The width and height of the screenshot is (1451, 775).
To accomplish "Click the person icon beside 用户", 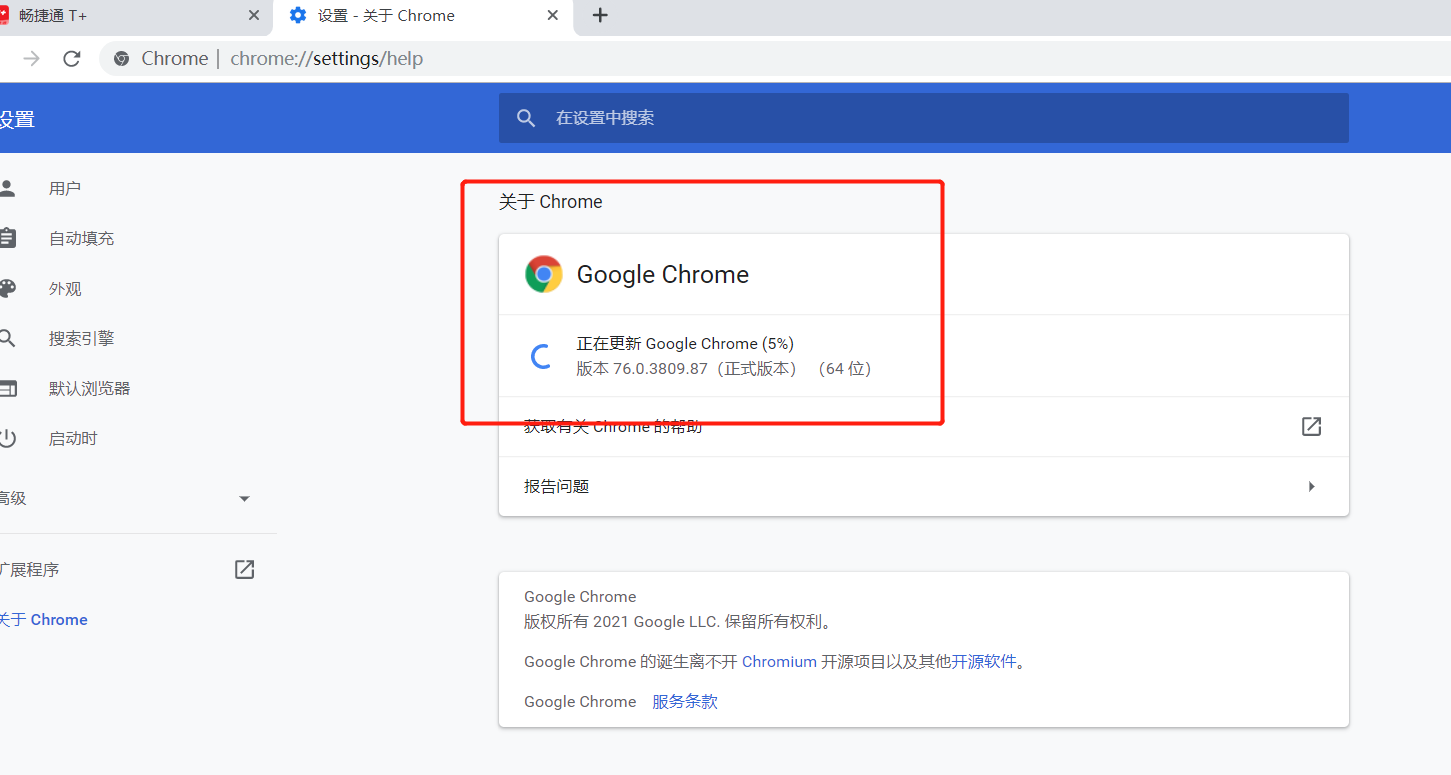I will (7, 188).
